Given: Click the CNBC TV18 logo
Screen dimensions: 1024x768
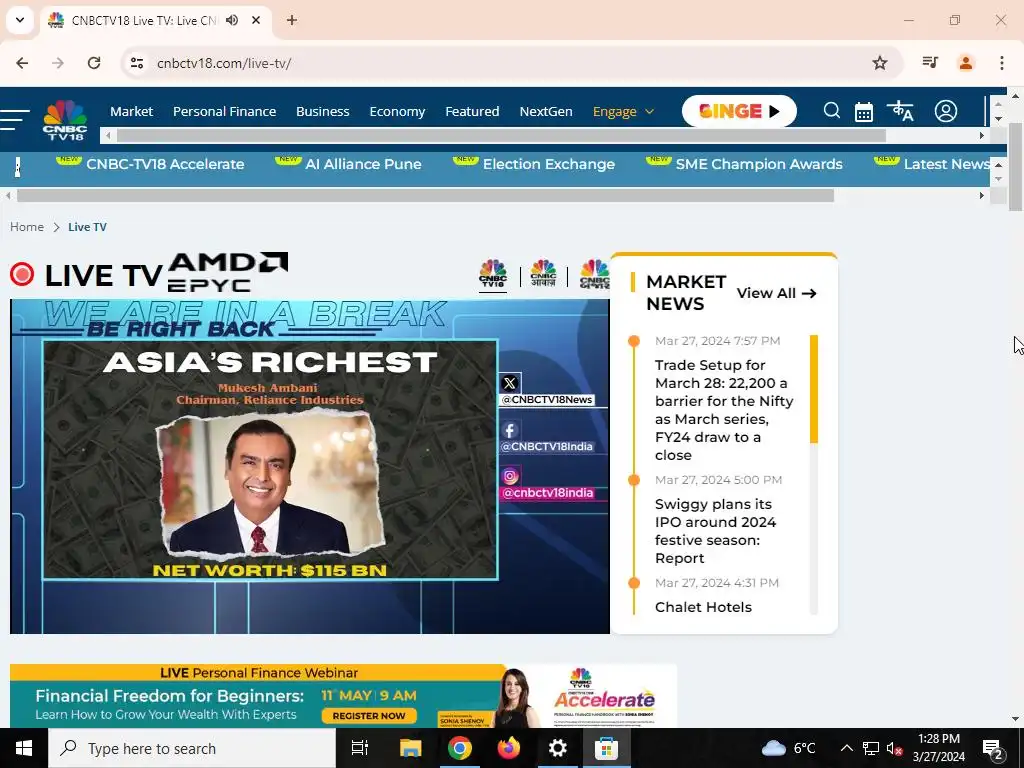Looking at the screenshot, I should (x=65, y=120).
